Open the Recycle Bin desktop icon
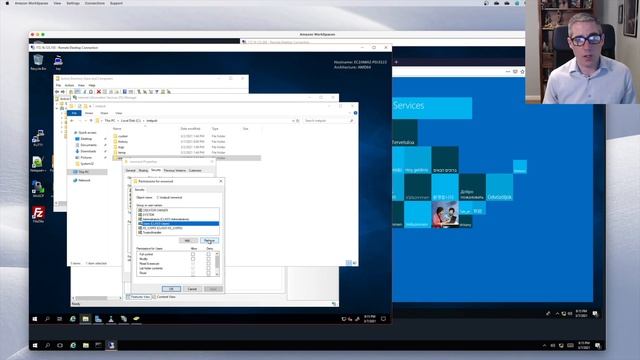Screen dimensions: 640x360 (x=38, y=62)
